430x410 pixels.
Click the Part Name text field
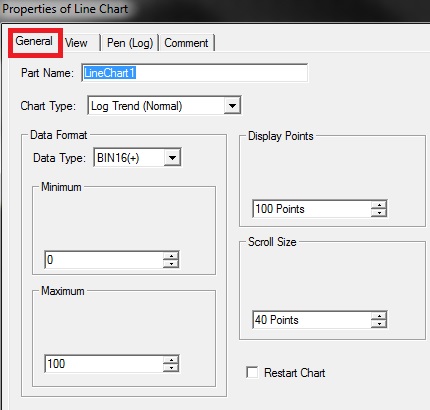point(195,73)
